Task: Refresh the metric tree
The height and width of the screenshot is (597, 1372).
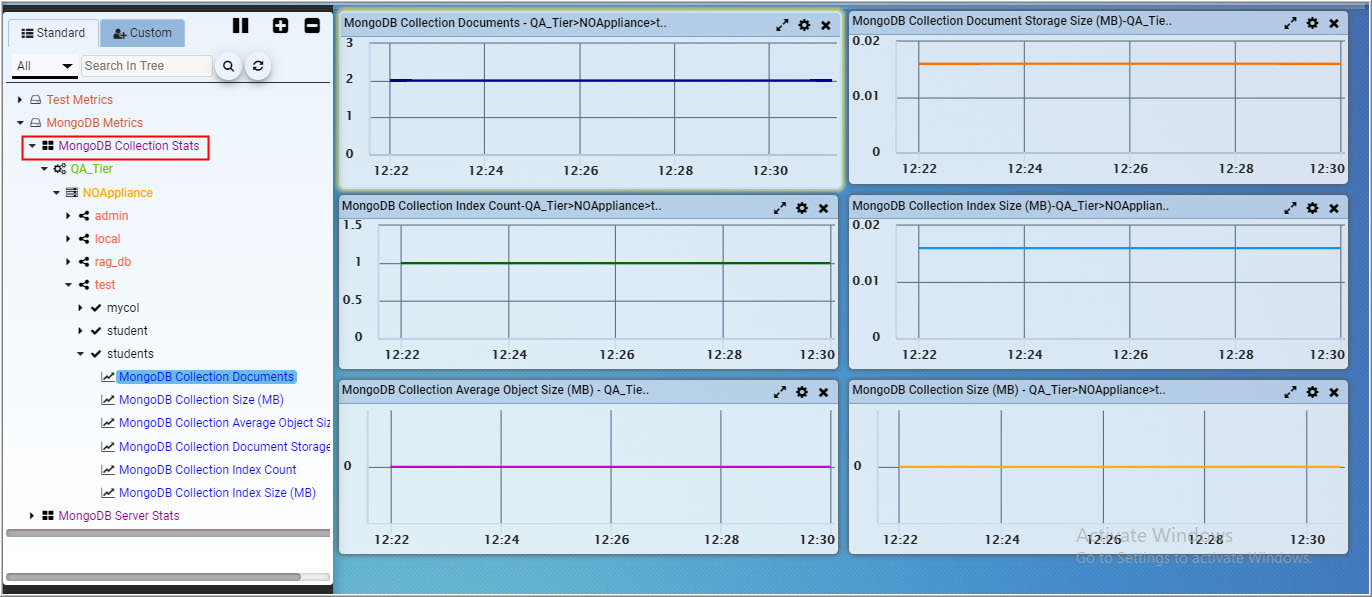Action: point(258,66)
